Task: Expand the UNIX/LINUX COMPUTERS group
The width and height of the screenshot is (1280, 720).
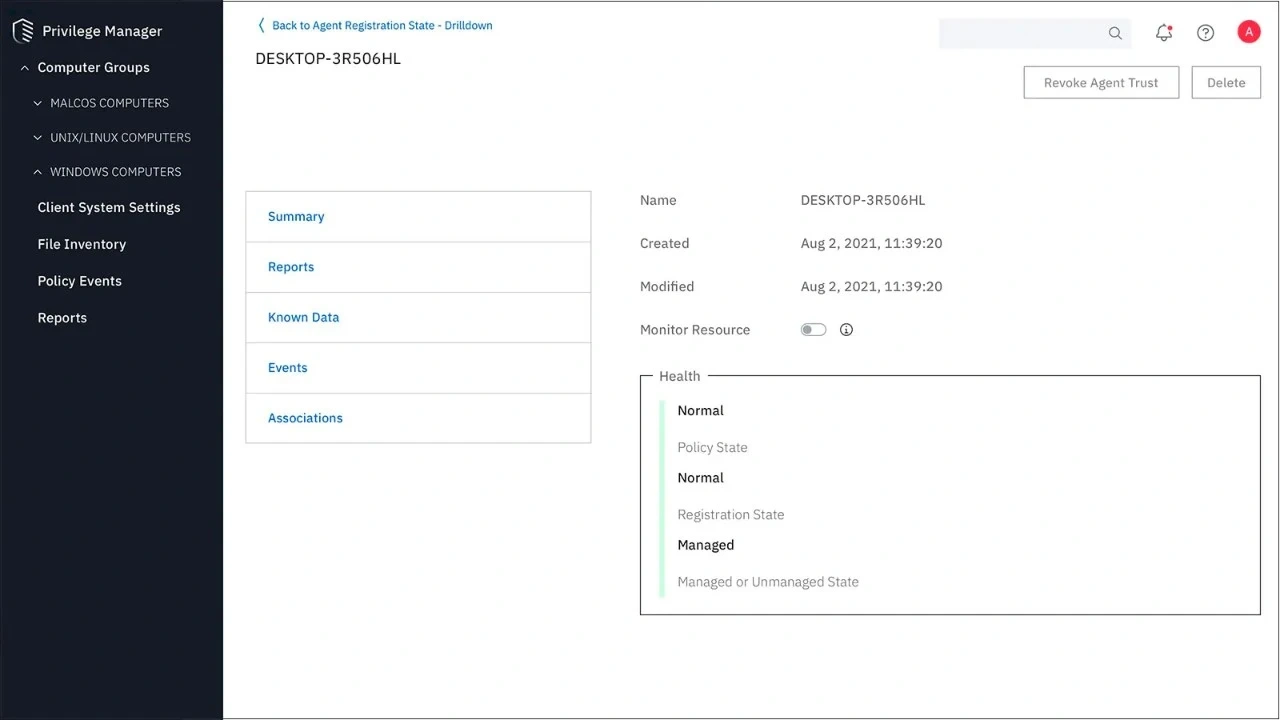Action: click(x=38, y=138)
